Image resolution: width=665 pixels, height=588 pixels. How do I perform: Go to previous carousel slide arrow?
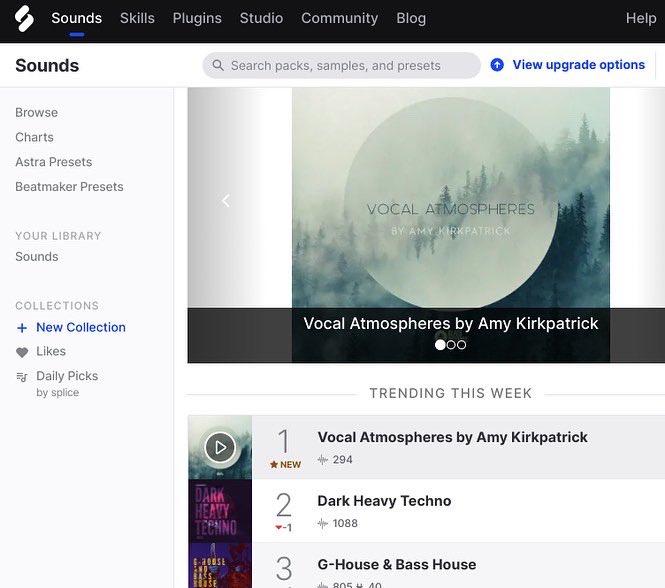tap(226, 201)
